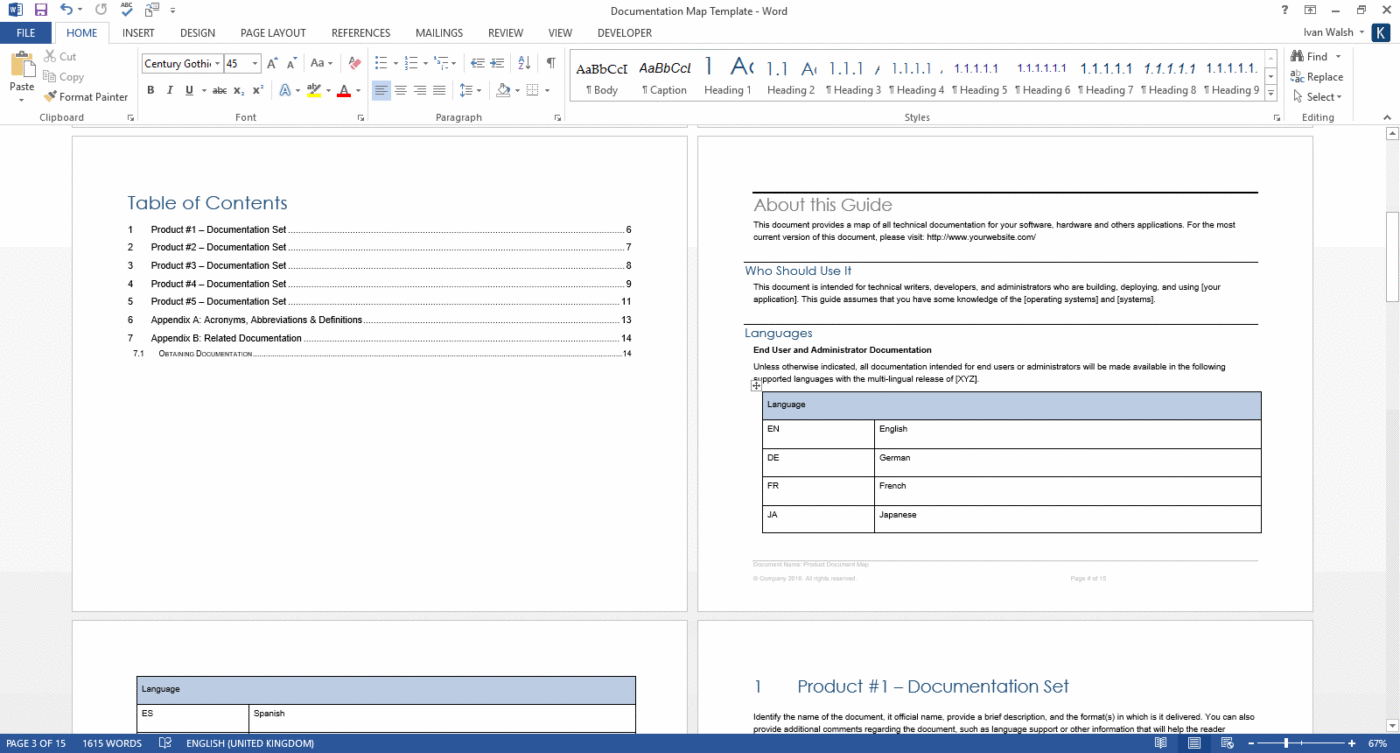Check word count showing 1615 WORDS
The image size is (1400, 753).
click(x=111, y=743)
